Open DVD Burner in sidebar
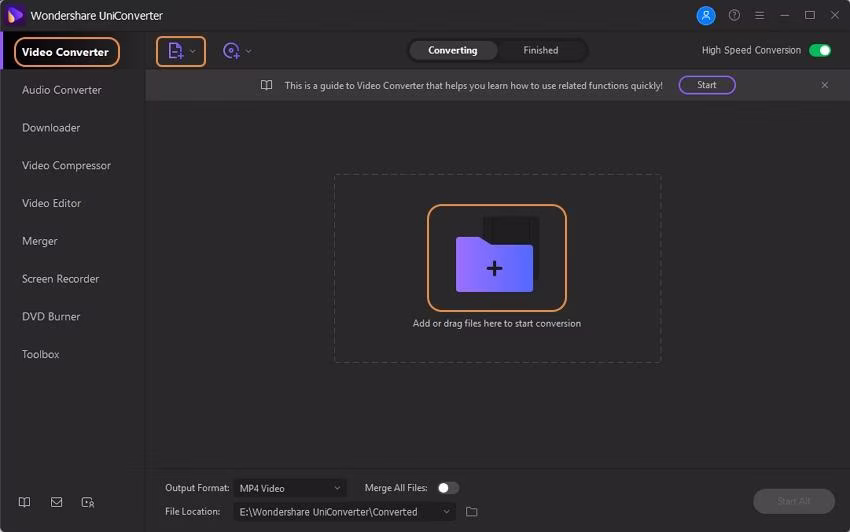Viewport: 850px width, 532px height. [51, 316]
